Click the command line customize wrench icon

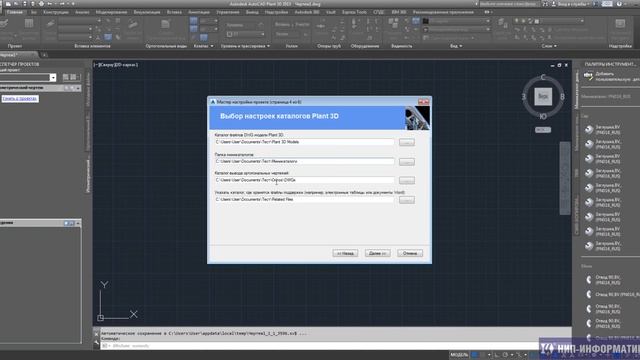pyautogui.click(x=96, y=343)
